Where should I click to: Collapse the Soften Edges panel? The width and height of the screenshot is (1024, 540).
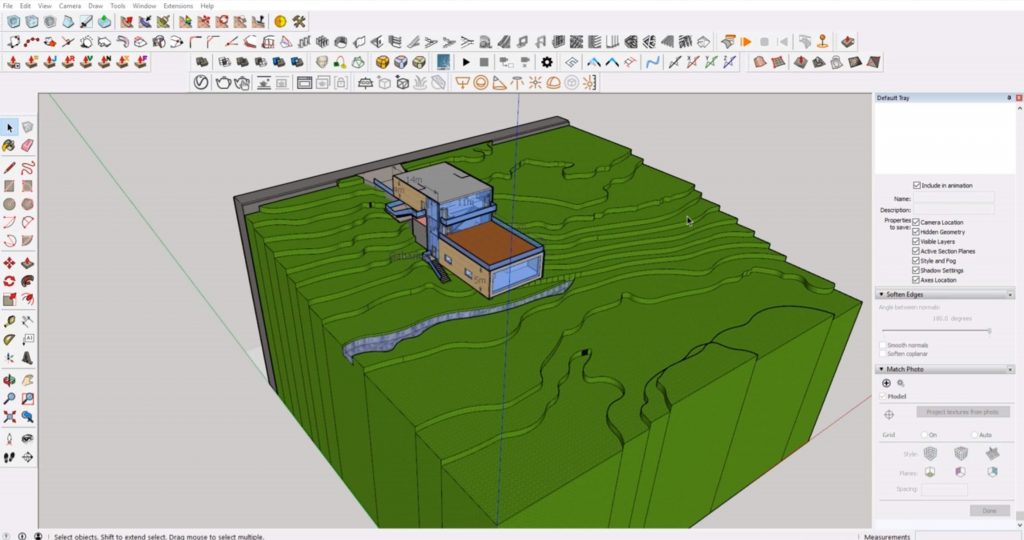click(x=881, y=294)
